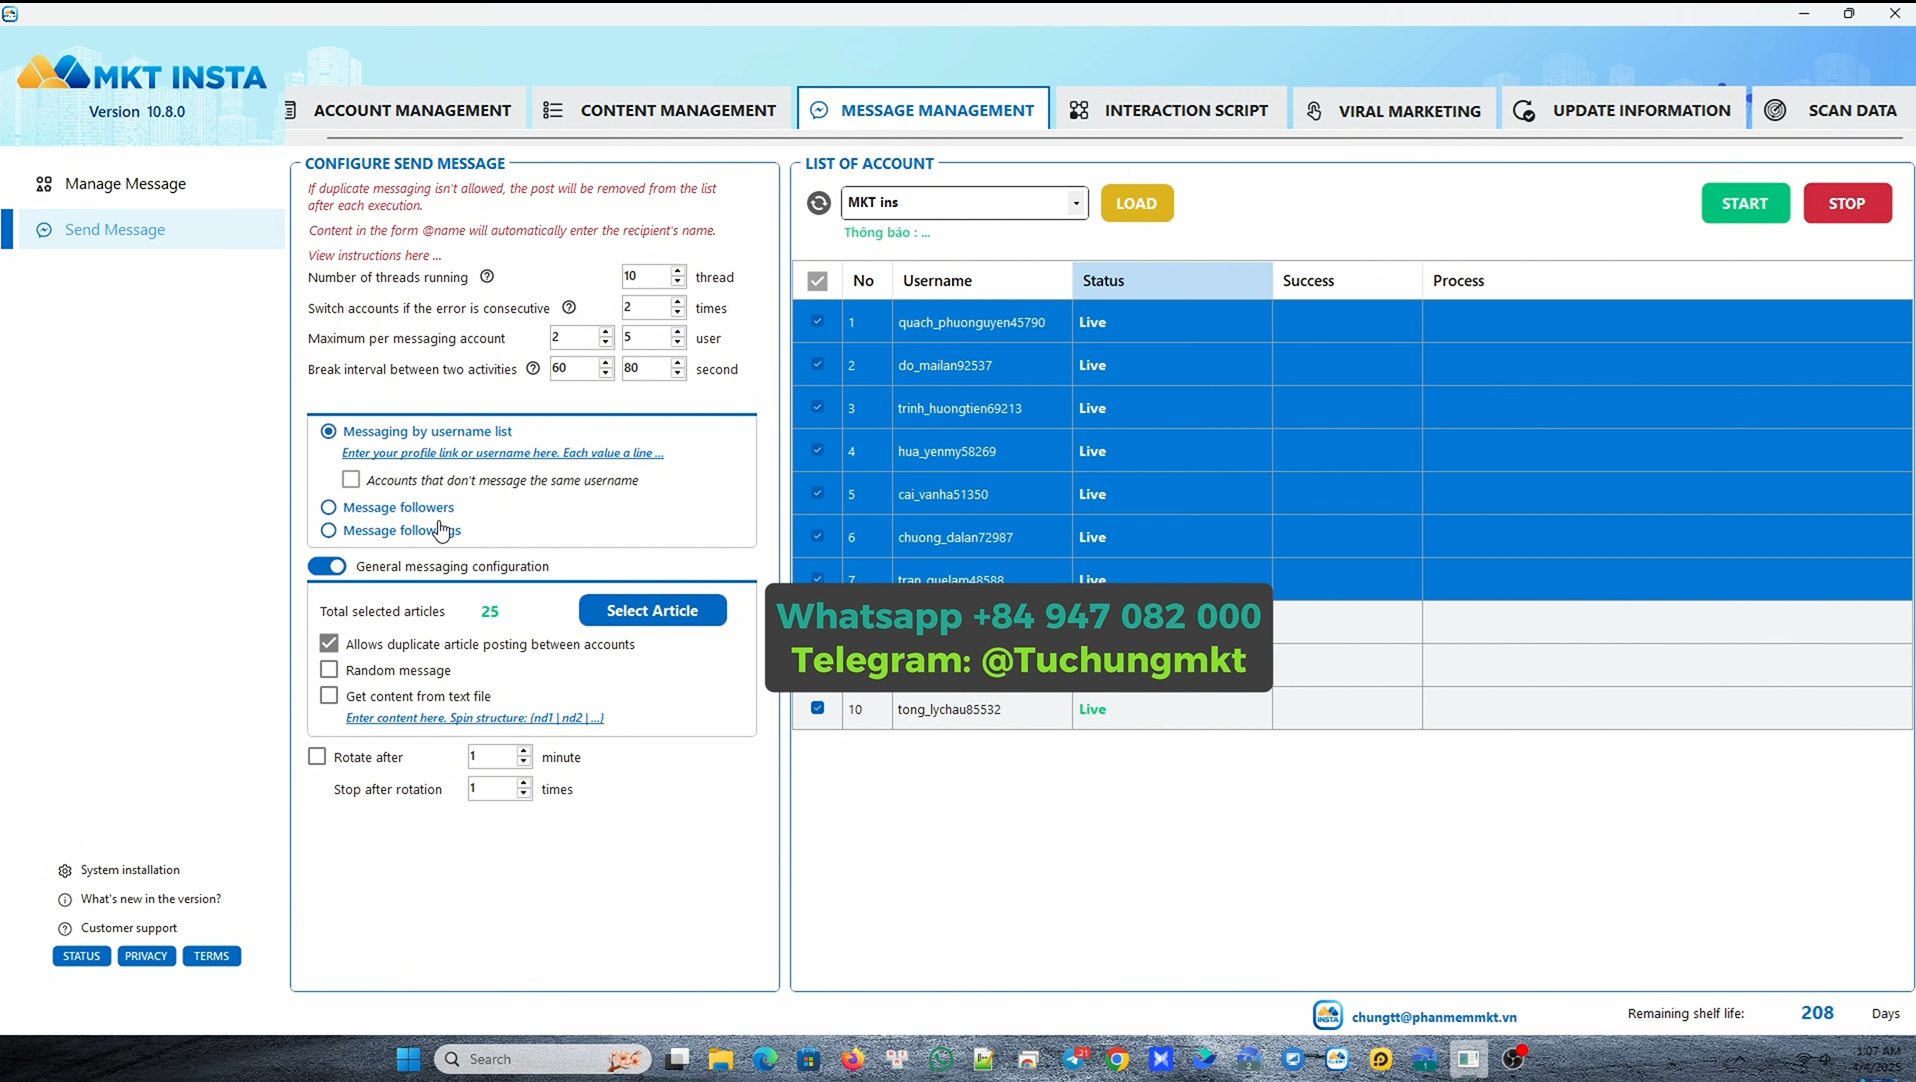Click the Stop after rotation times stepper arrows
Screen dimensions: 1916x1082
[523, 789]
